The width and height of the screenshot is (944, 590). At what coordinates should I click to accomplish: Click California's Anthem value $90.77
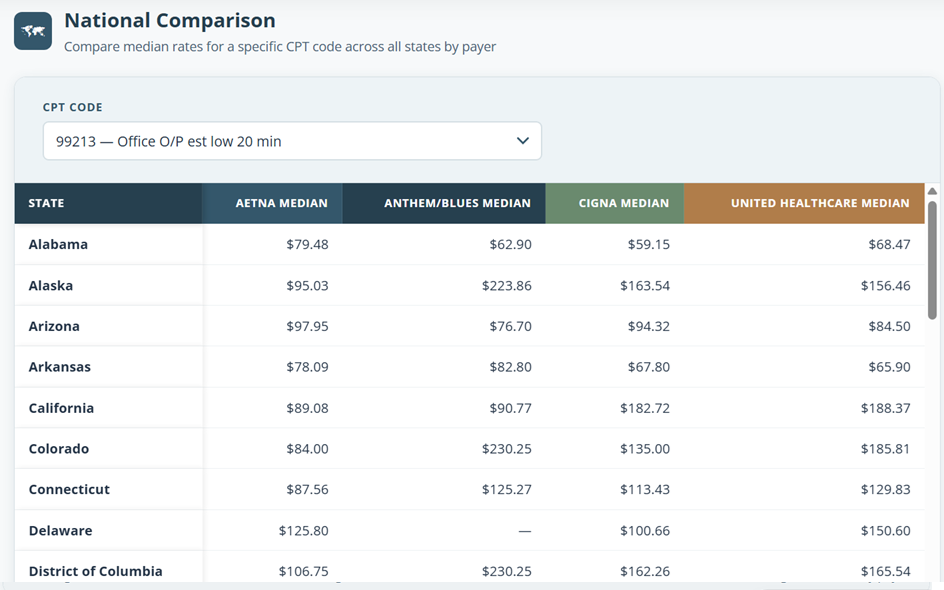511,408
